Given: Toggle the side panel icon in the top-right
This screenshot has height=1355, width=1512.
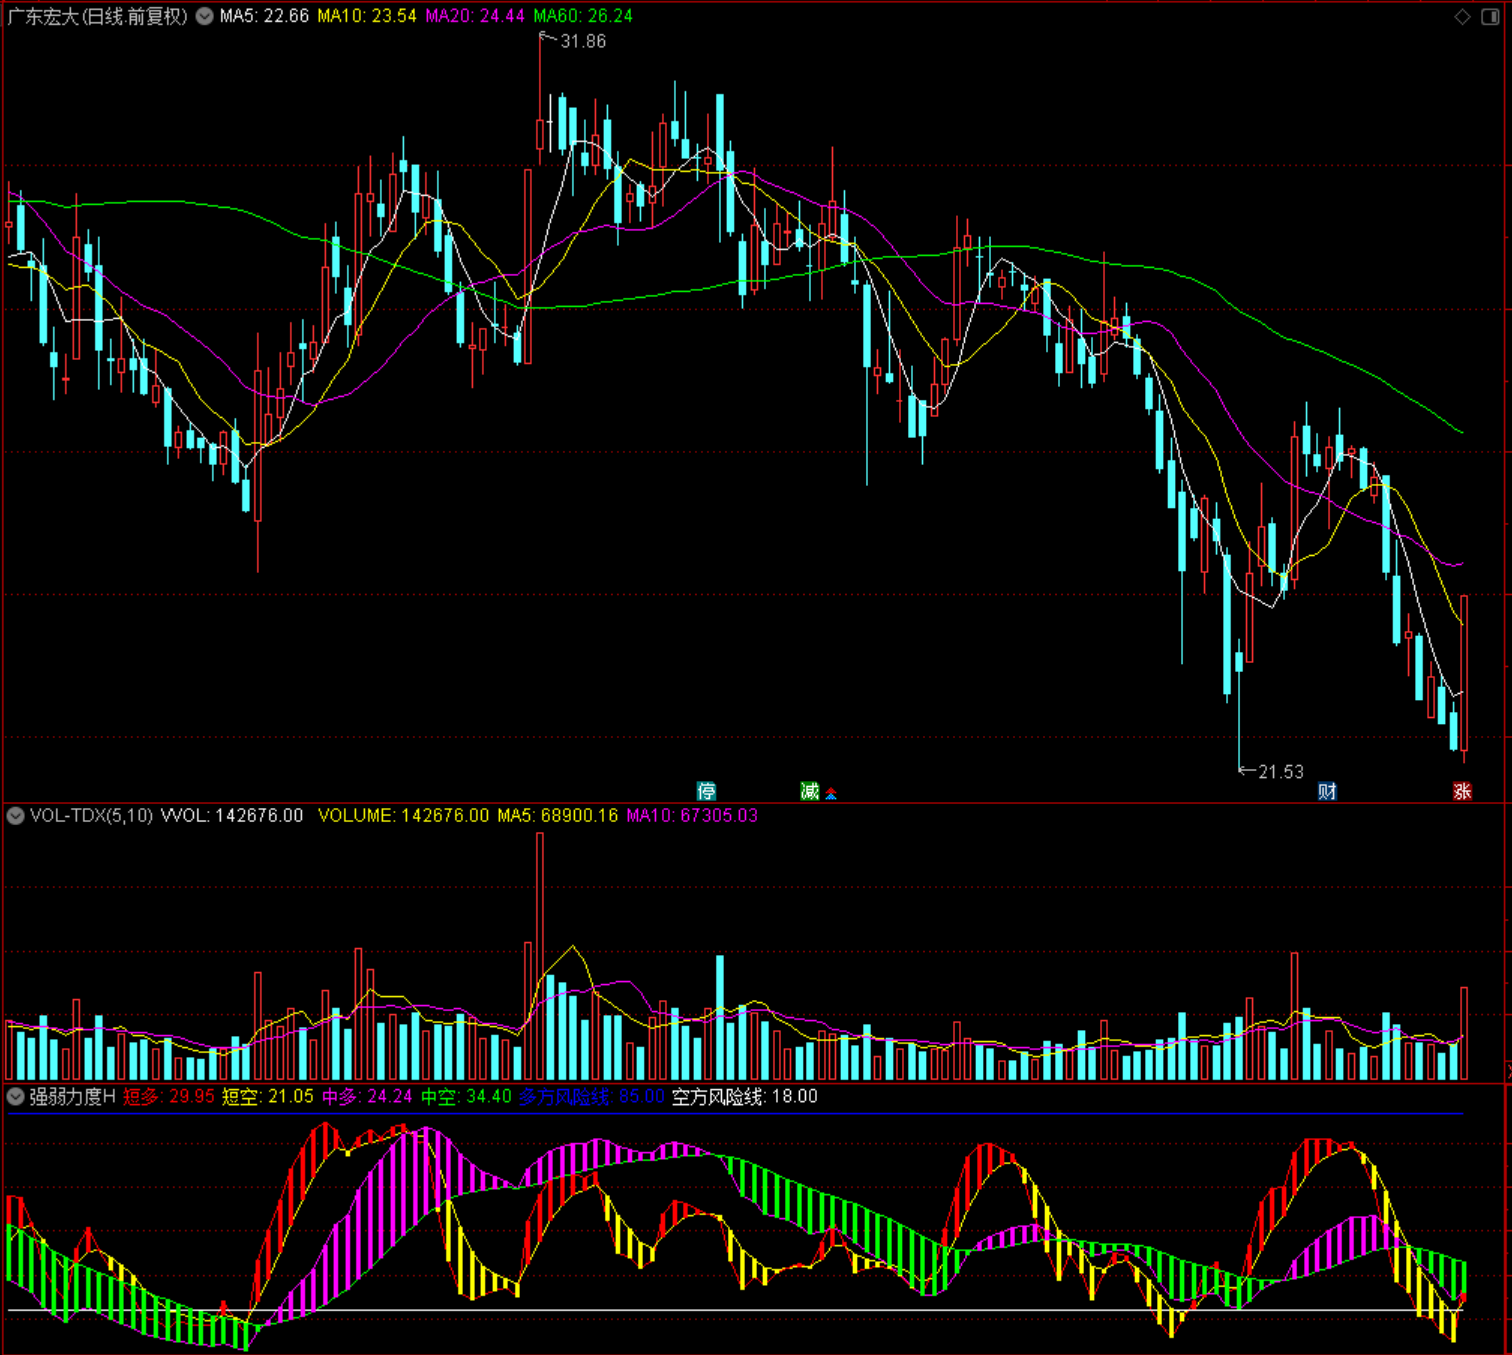Looking at the screenshot, I should [1490, 16].
